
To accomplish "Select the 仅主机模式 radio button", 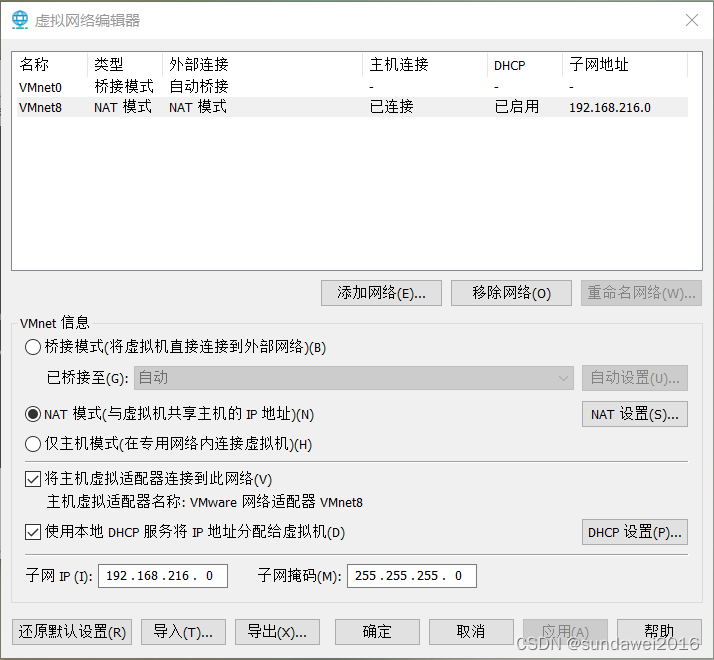I will (33, 444).
